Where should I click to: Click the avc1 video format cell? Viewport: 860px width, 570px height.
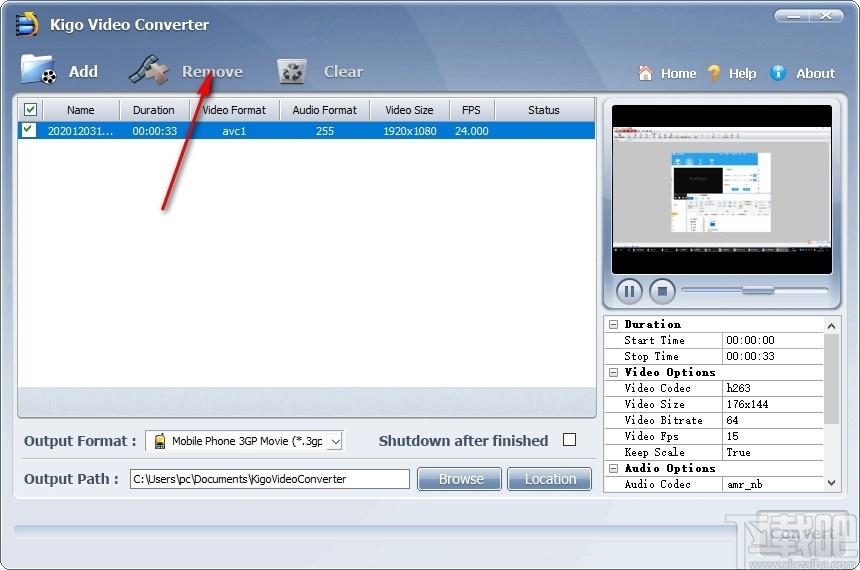click(234, 131)
